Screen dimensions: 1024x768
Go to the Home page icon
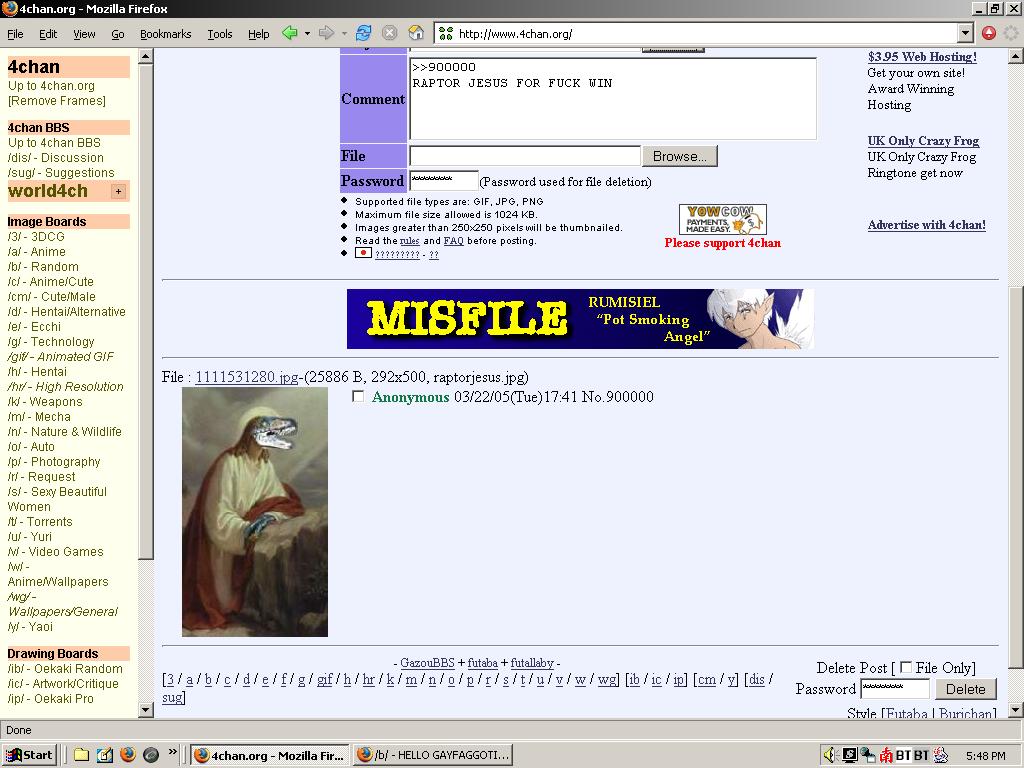click(x=416, y=33)
